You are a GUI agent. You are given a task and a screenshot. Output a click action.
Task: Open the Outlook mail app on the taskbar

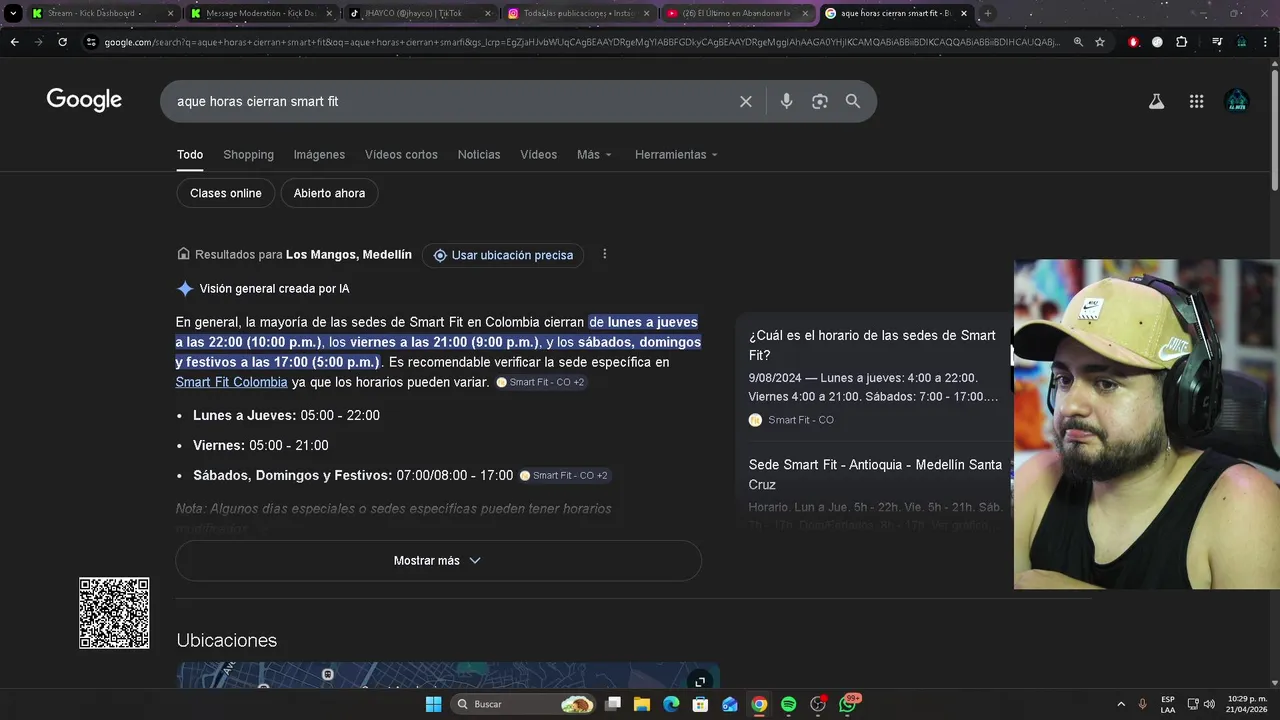click(x=730, y=704)
